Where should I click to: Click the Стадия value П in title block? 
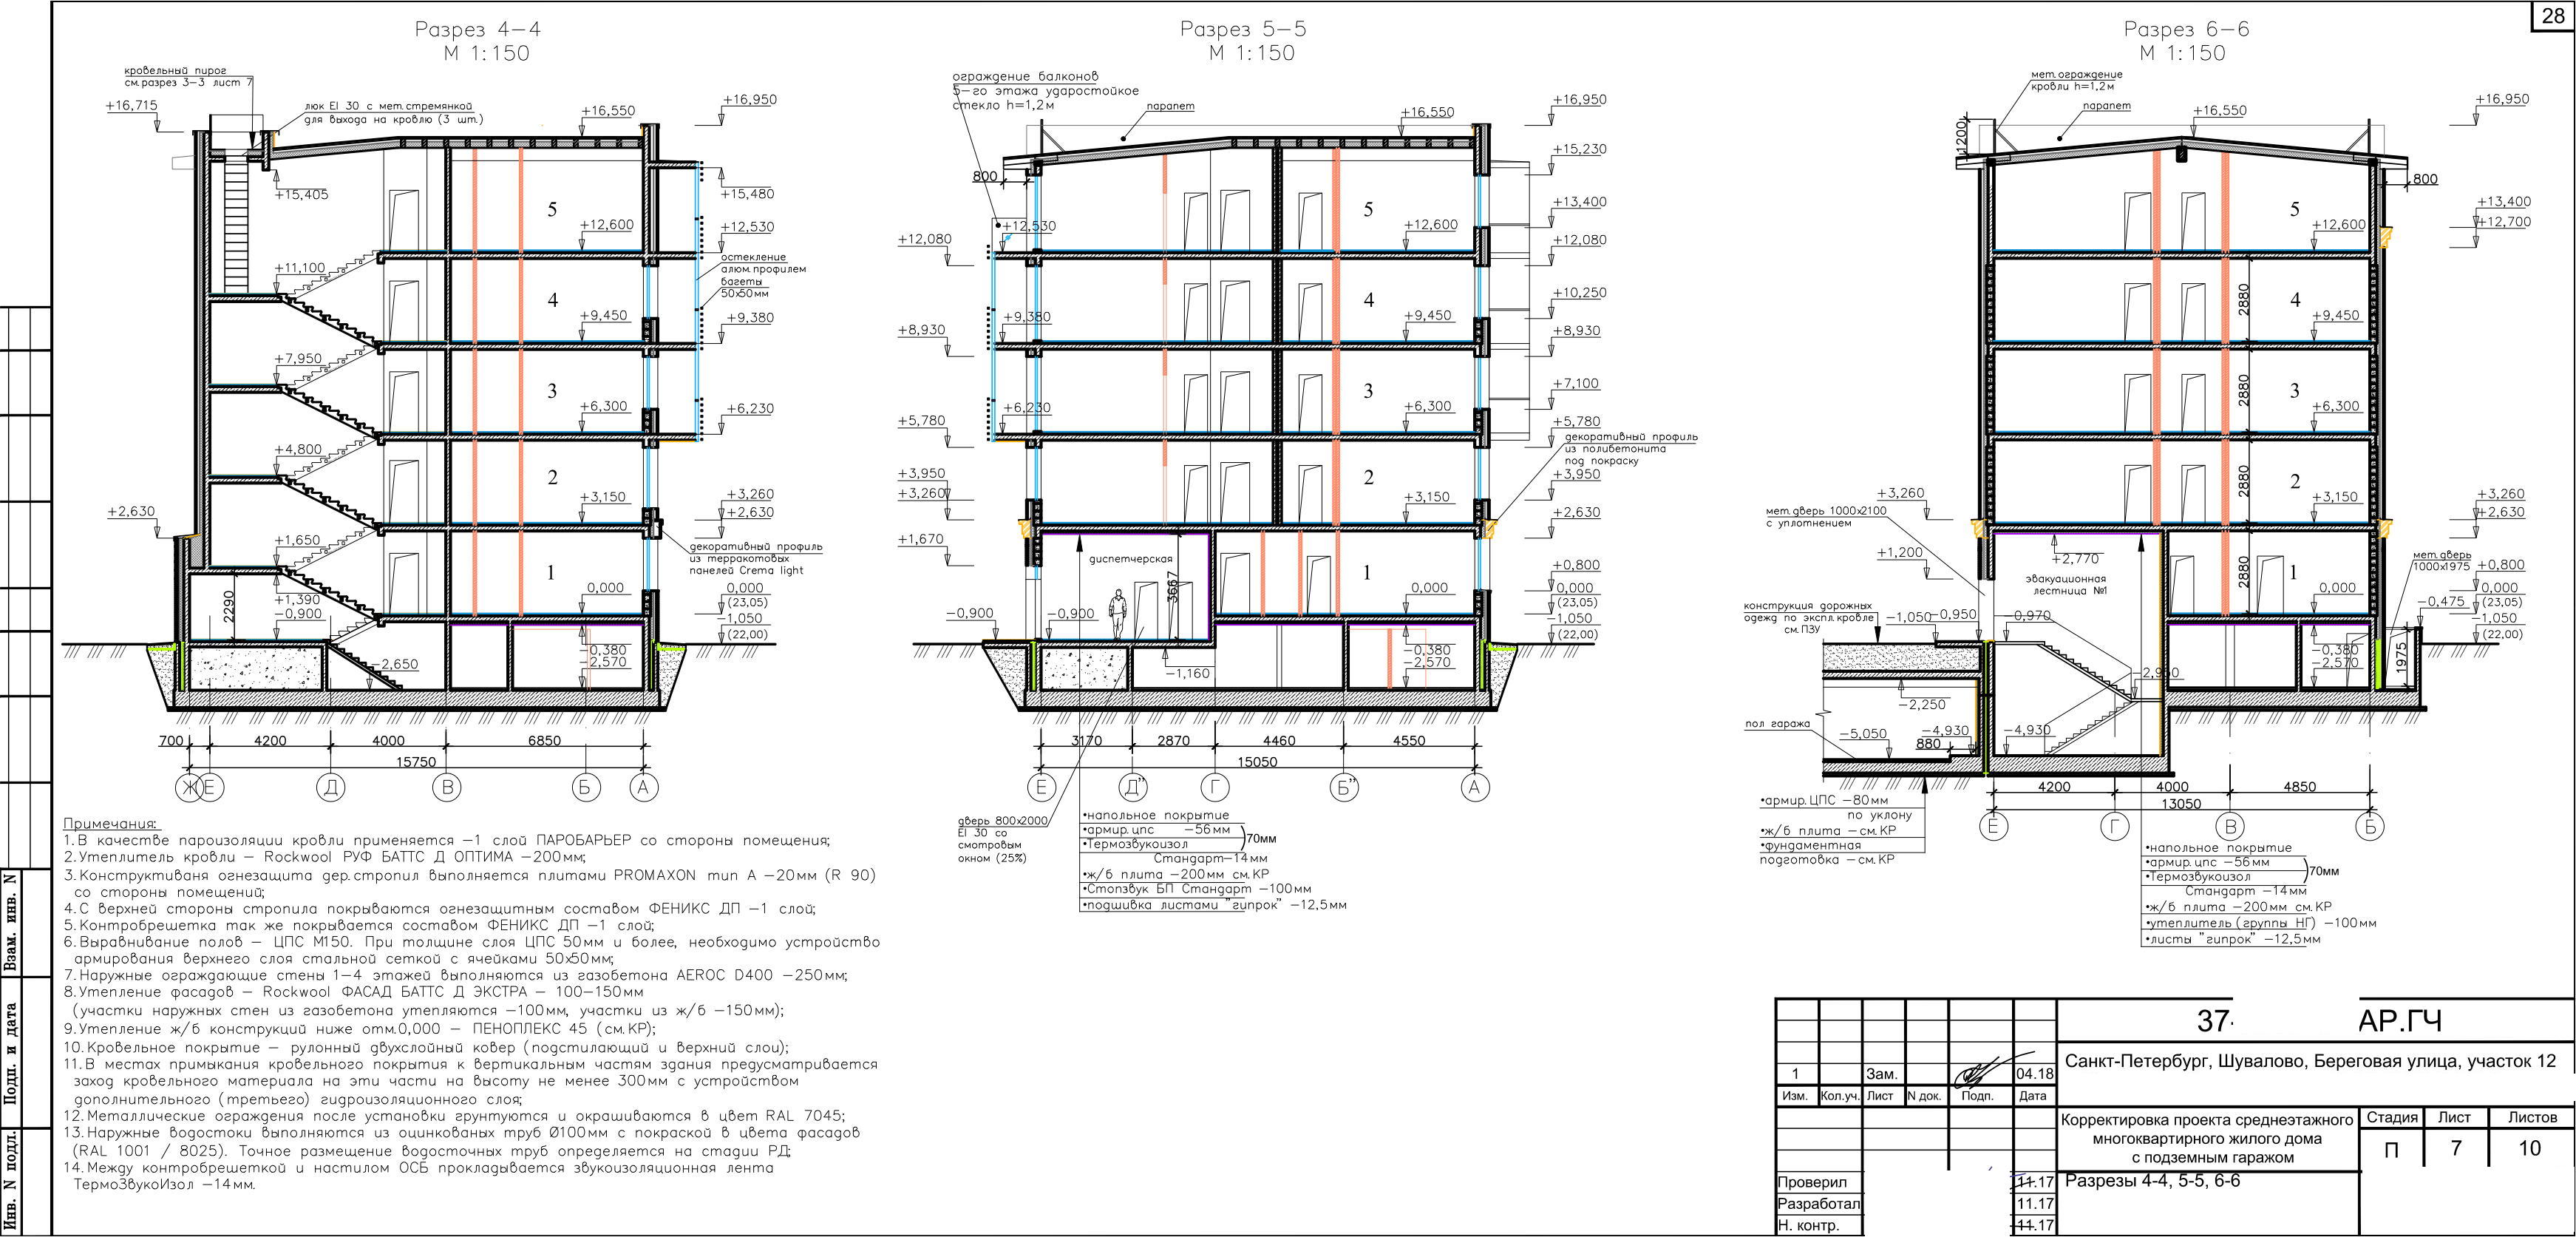2391,1150
